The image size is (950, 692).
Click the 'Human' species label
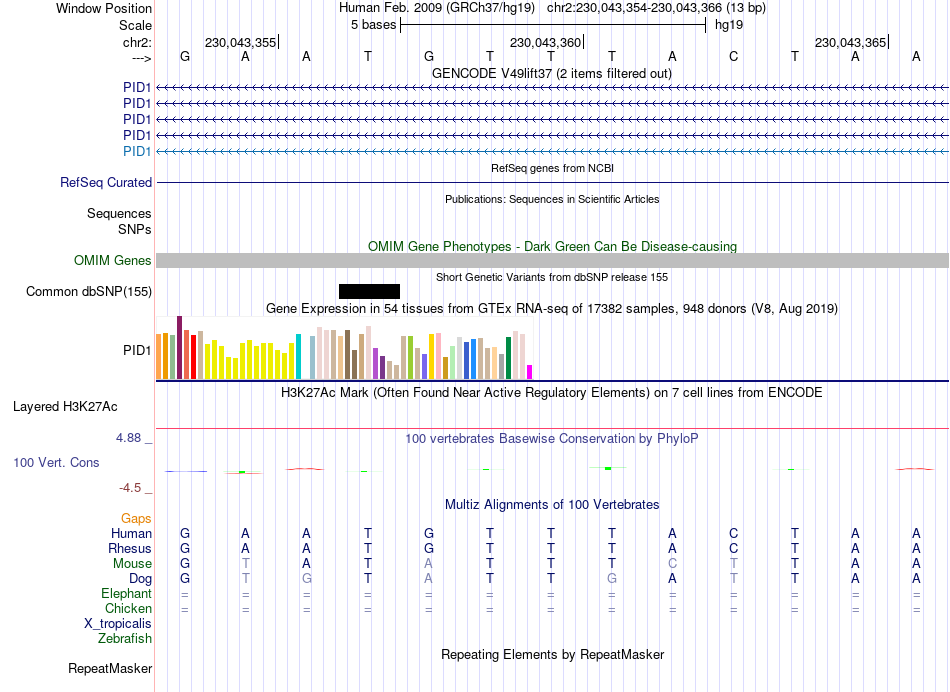pyautogui.click(x=131, y=533)
